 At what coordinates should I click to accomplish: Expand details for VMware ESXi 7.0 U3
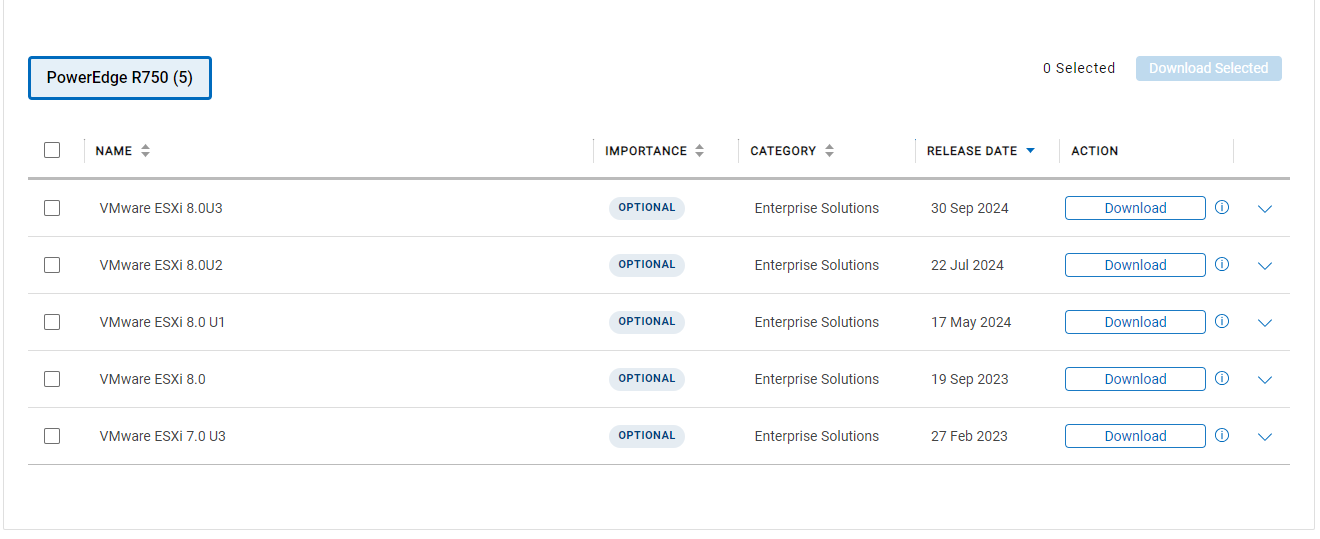pyautogui.click(x=1264, y=437)
